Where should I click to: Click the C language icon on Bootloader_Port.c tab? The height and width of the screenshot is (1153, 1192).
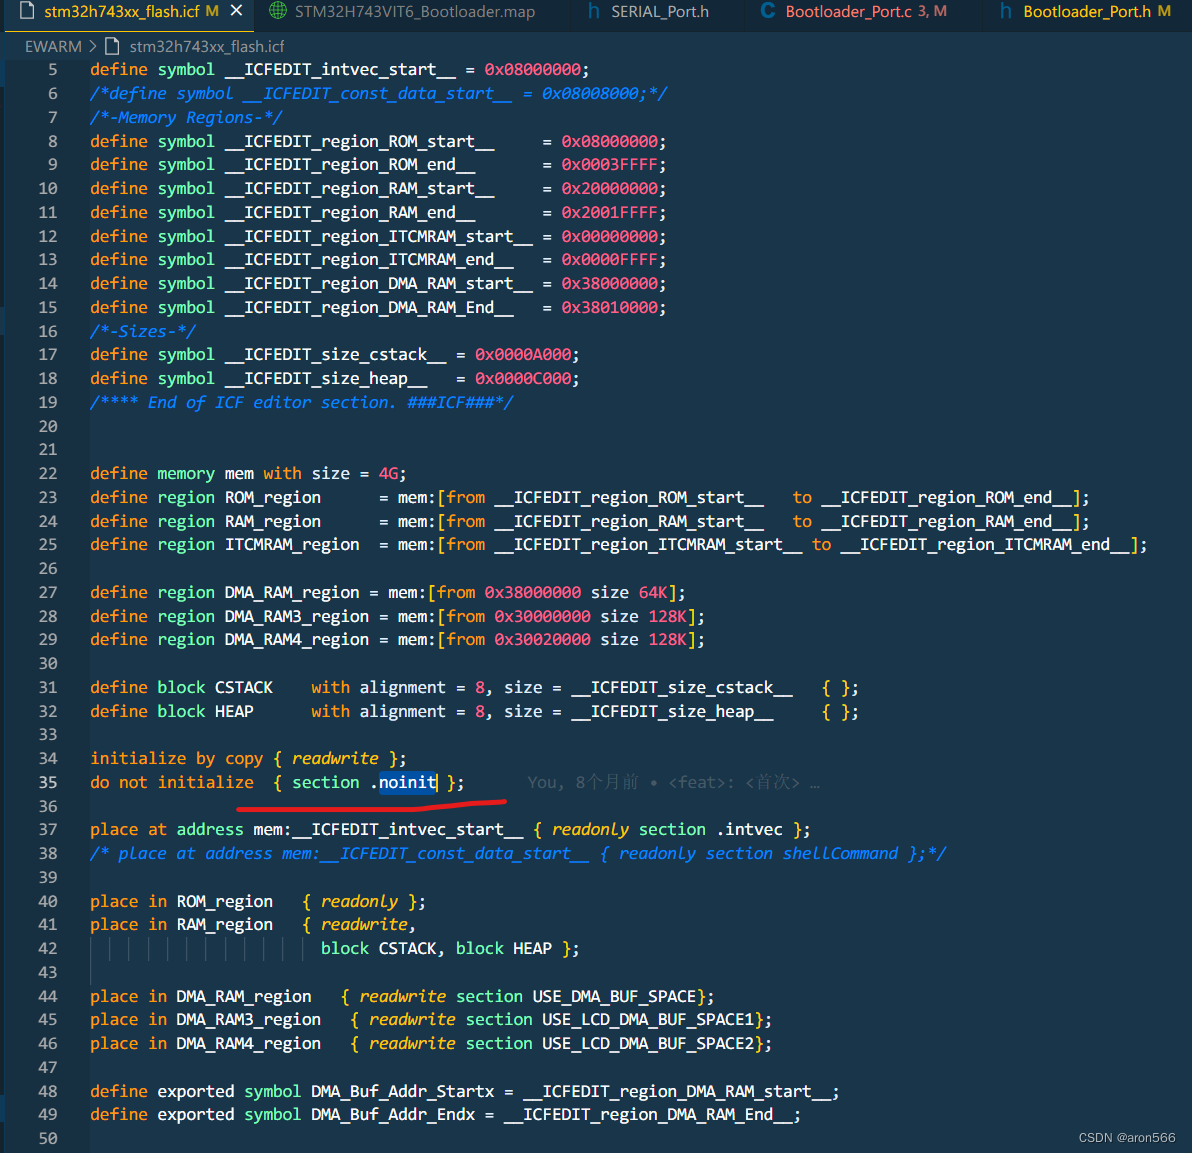point(768,11)
